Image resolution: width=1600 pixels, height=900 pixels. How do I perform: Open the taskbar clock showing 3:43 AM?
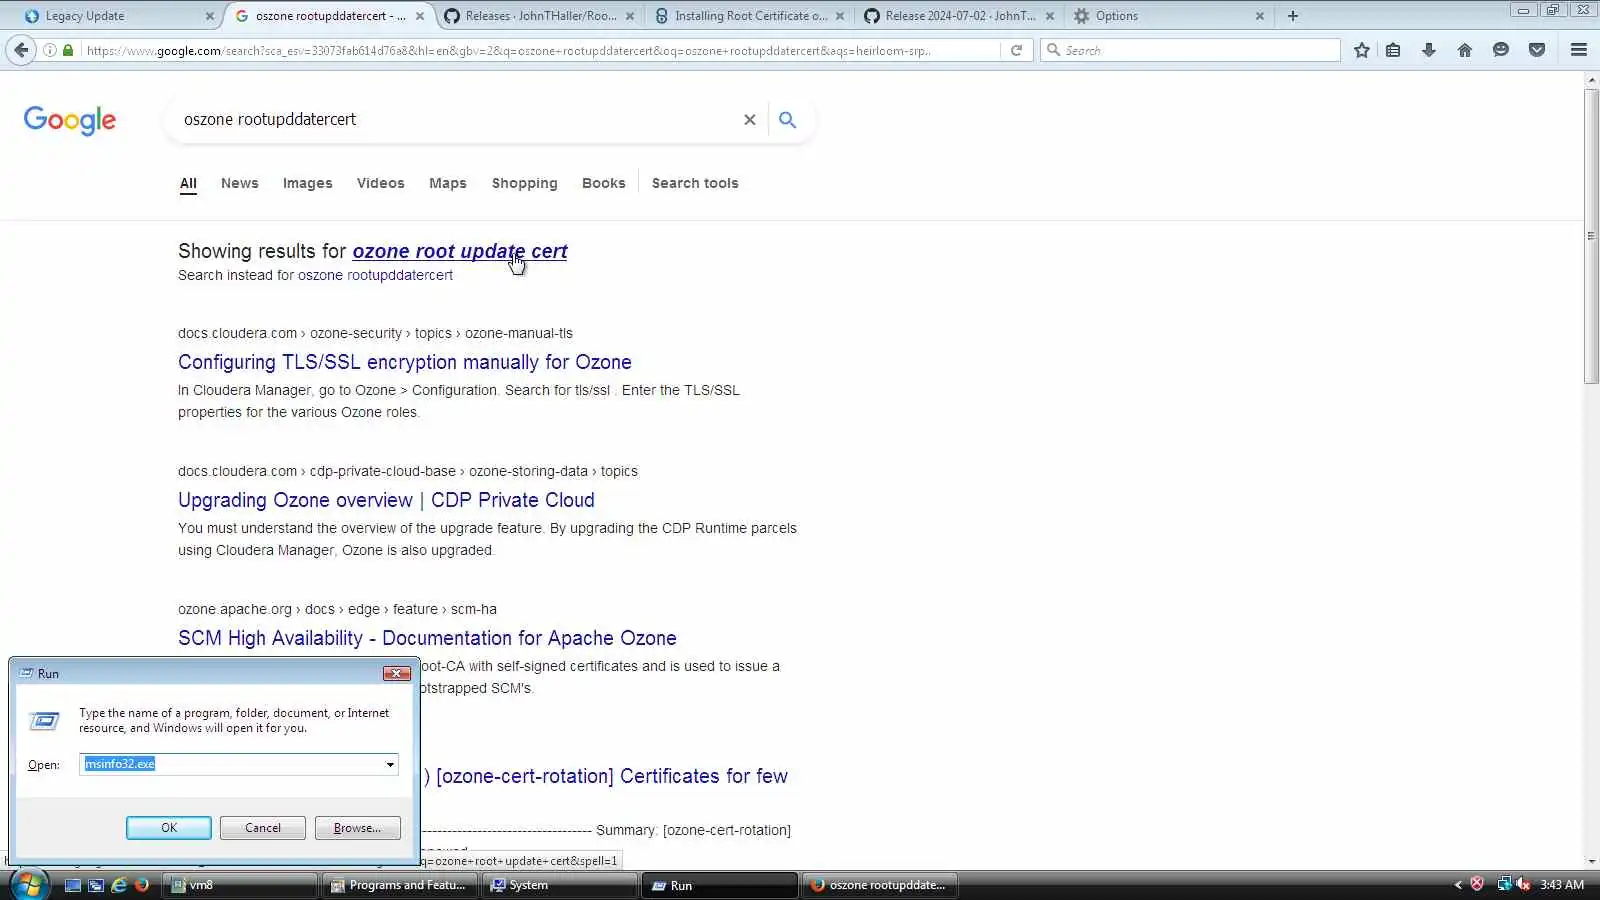[1562, 885]
